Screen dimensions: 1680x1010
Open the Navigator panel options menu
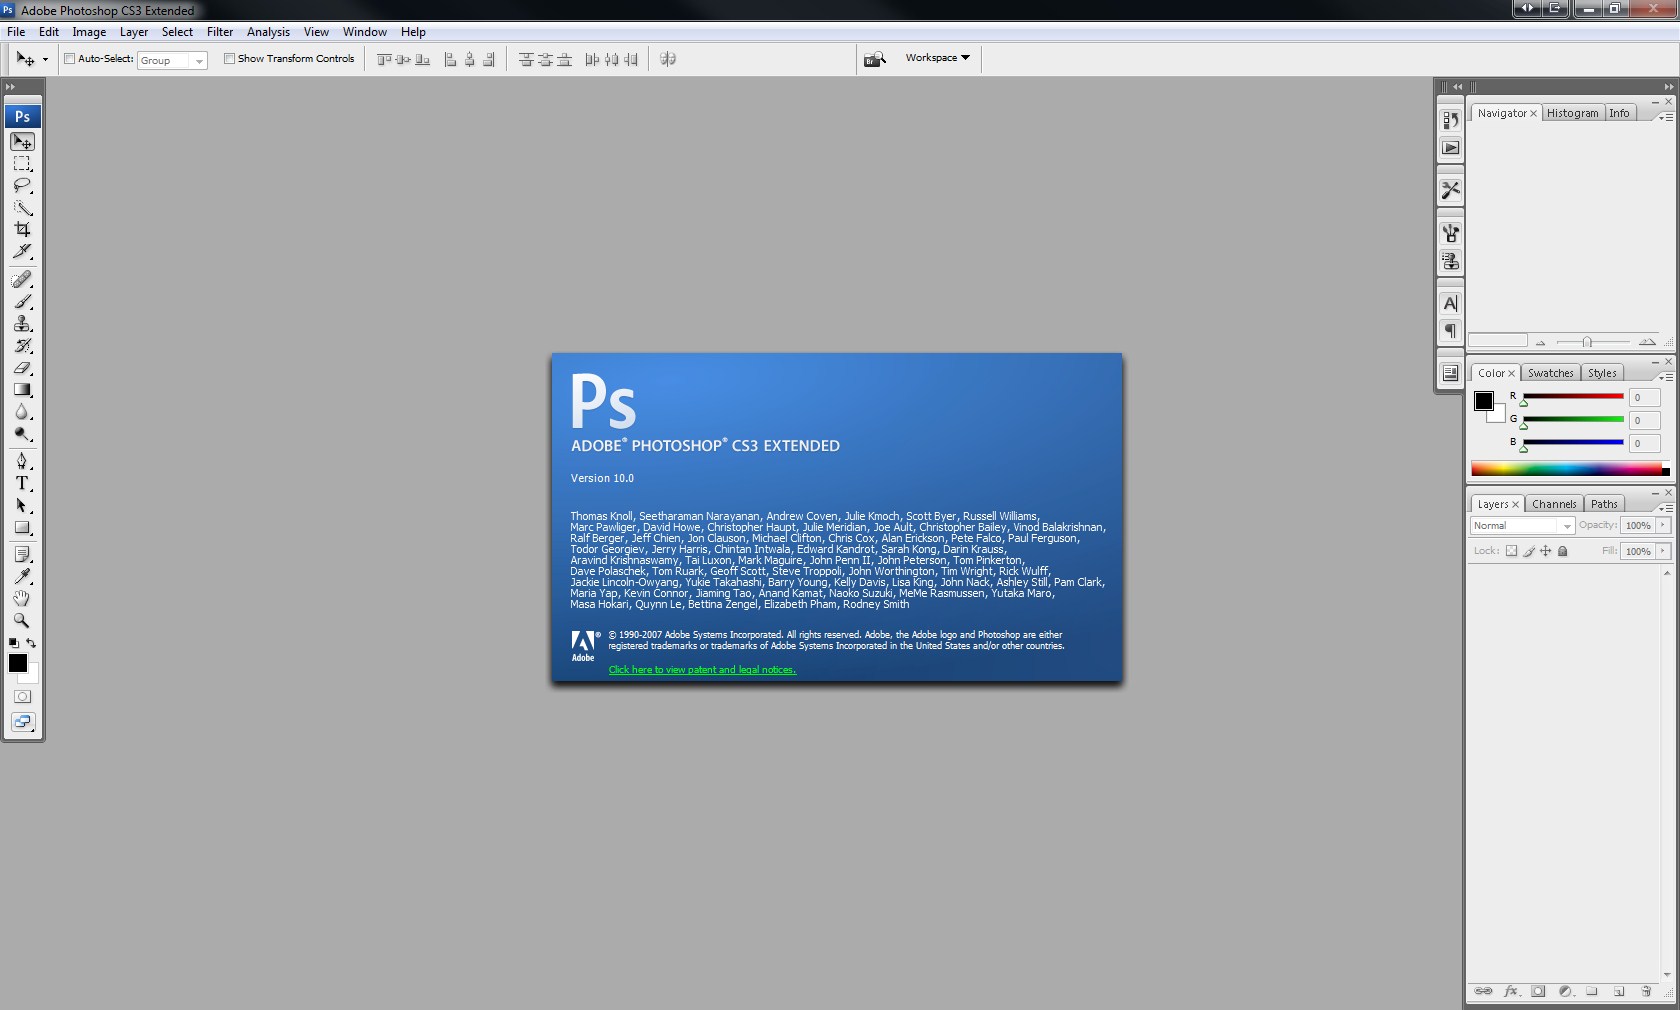(1665, 117)
